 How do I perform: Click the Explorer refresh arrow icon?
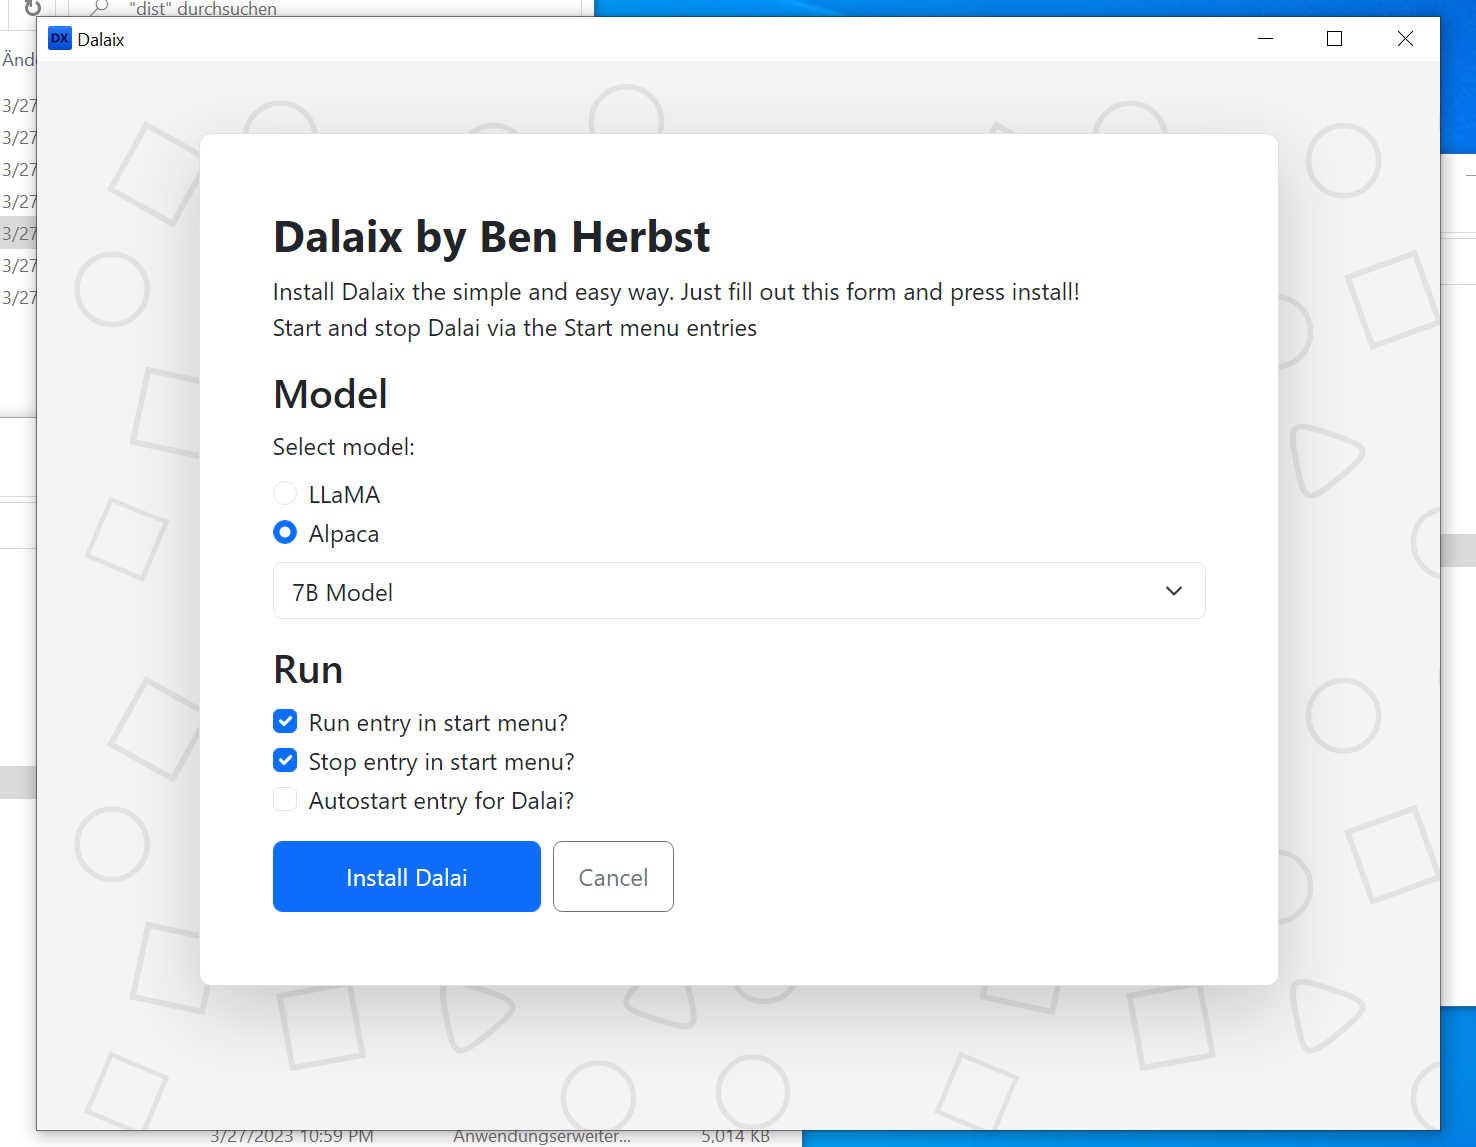tap(32, 8)
